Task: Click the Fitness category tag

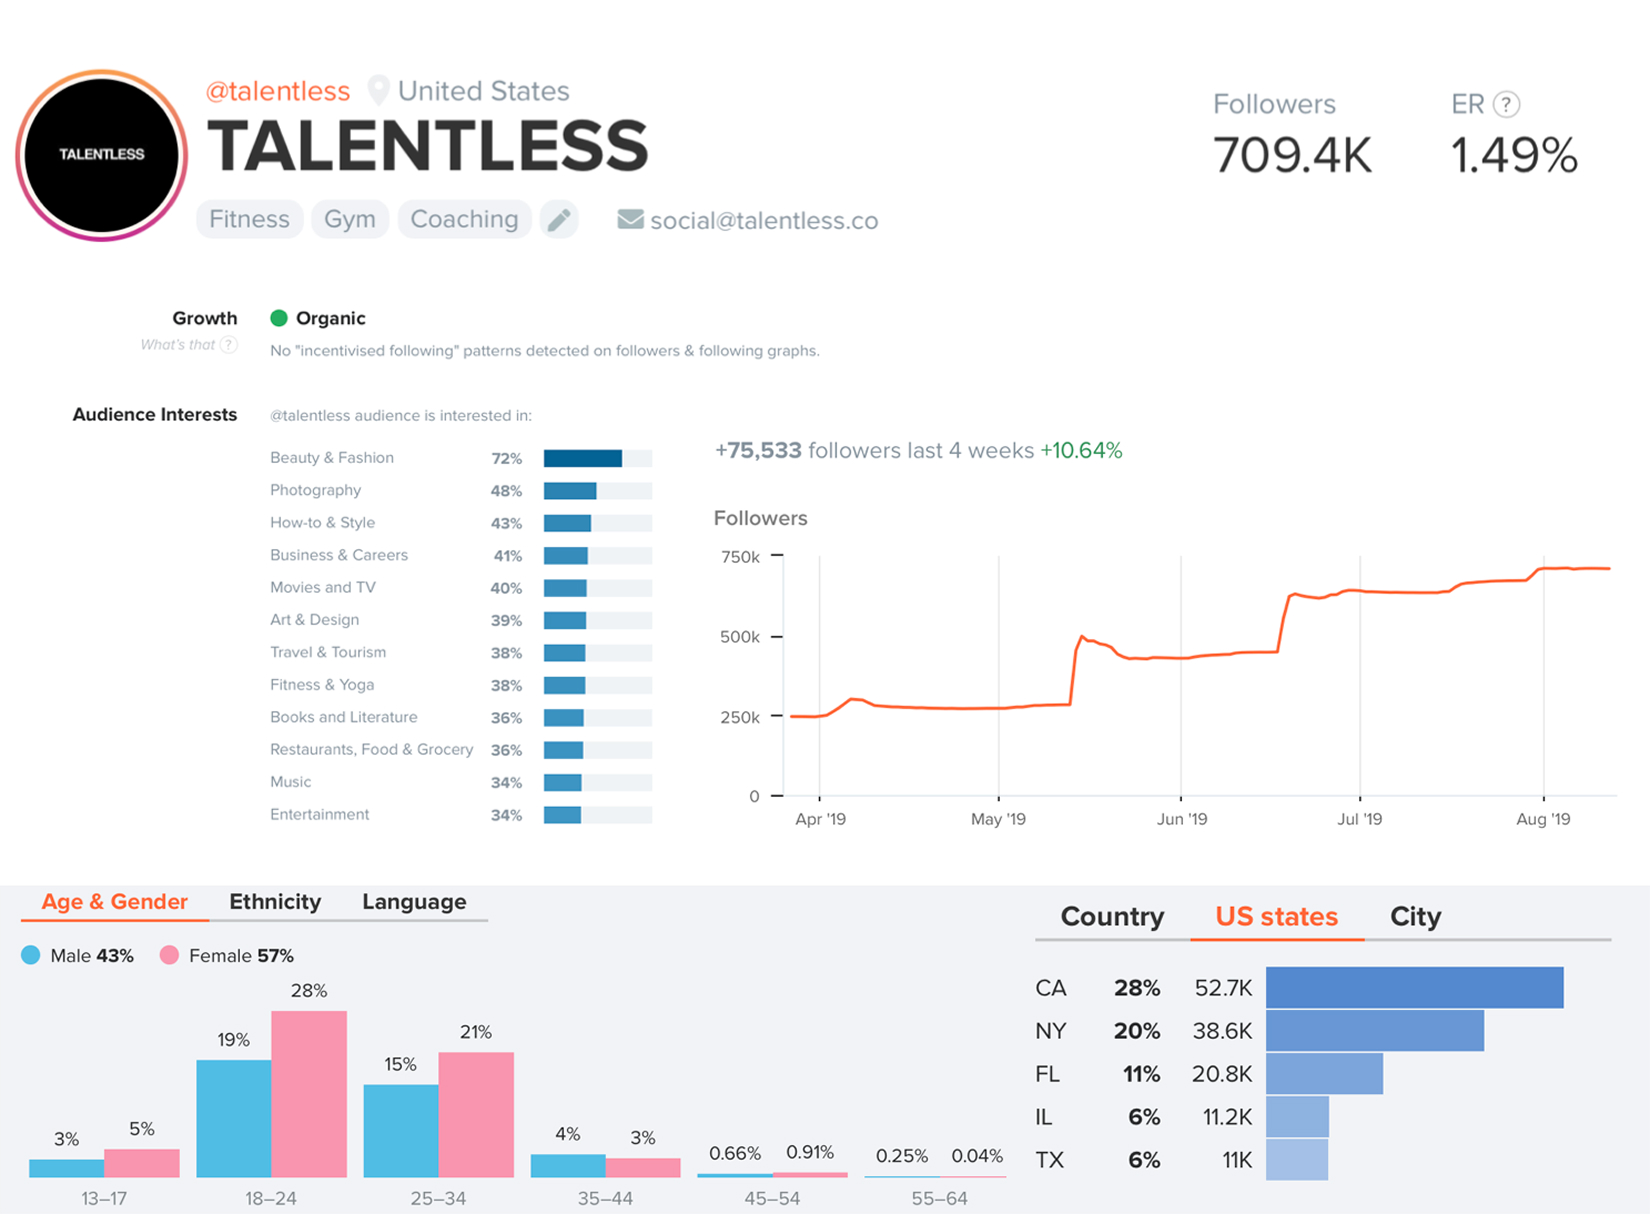Action: [249, 219]
